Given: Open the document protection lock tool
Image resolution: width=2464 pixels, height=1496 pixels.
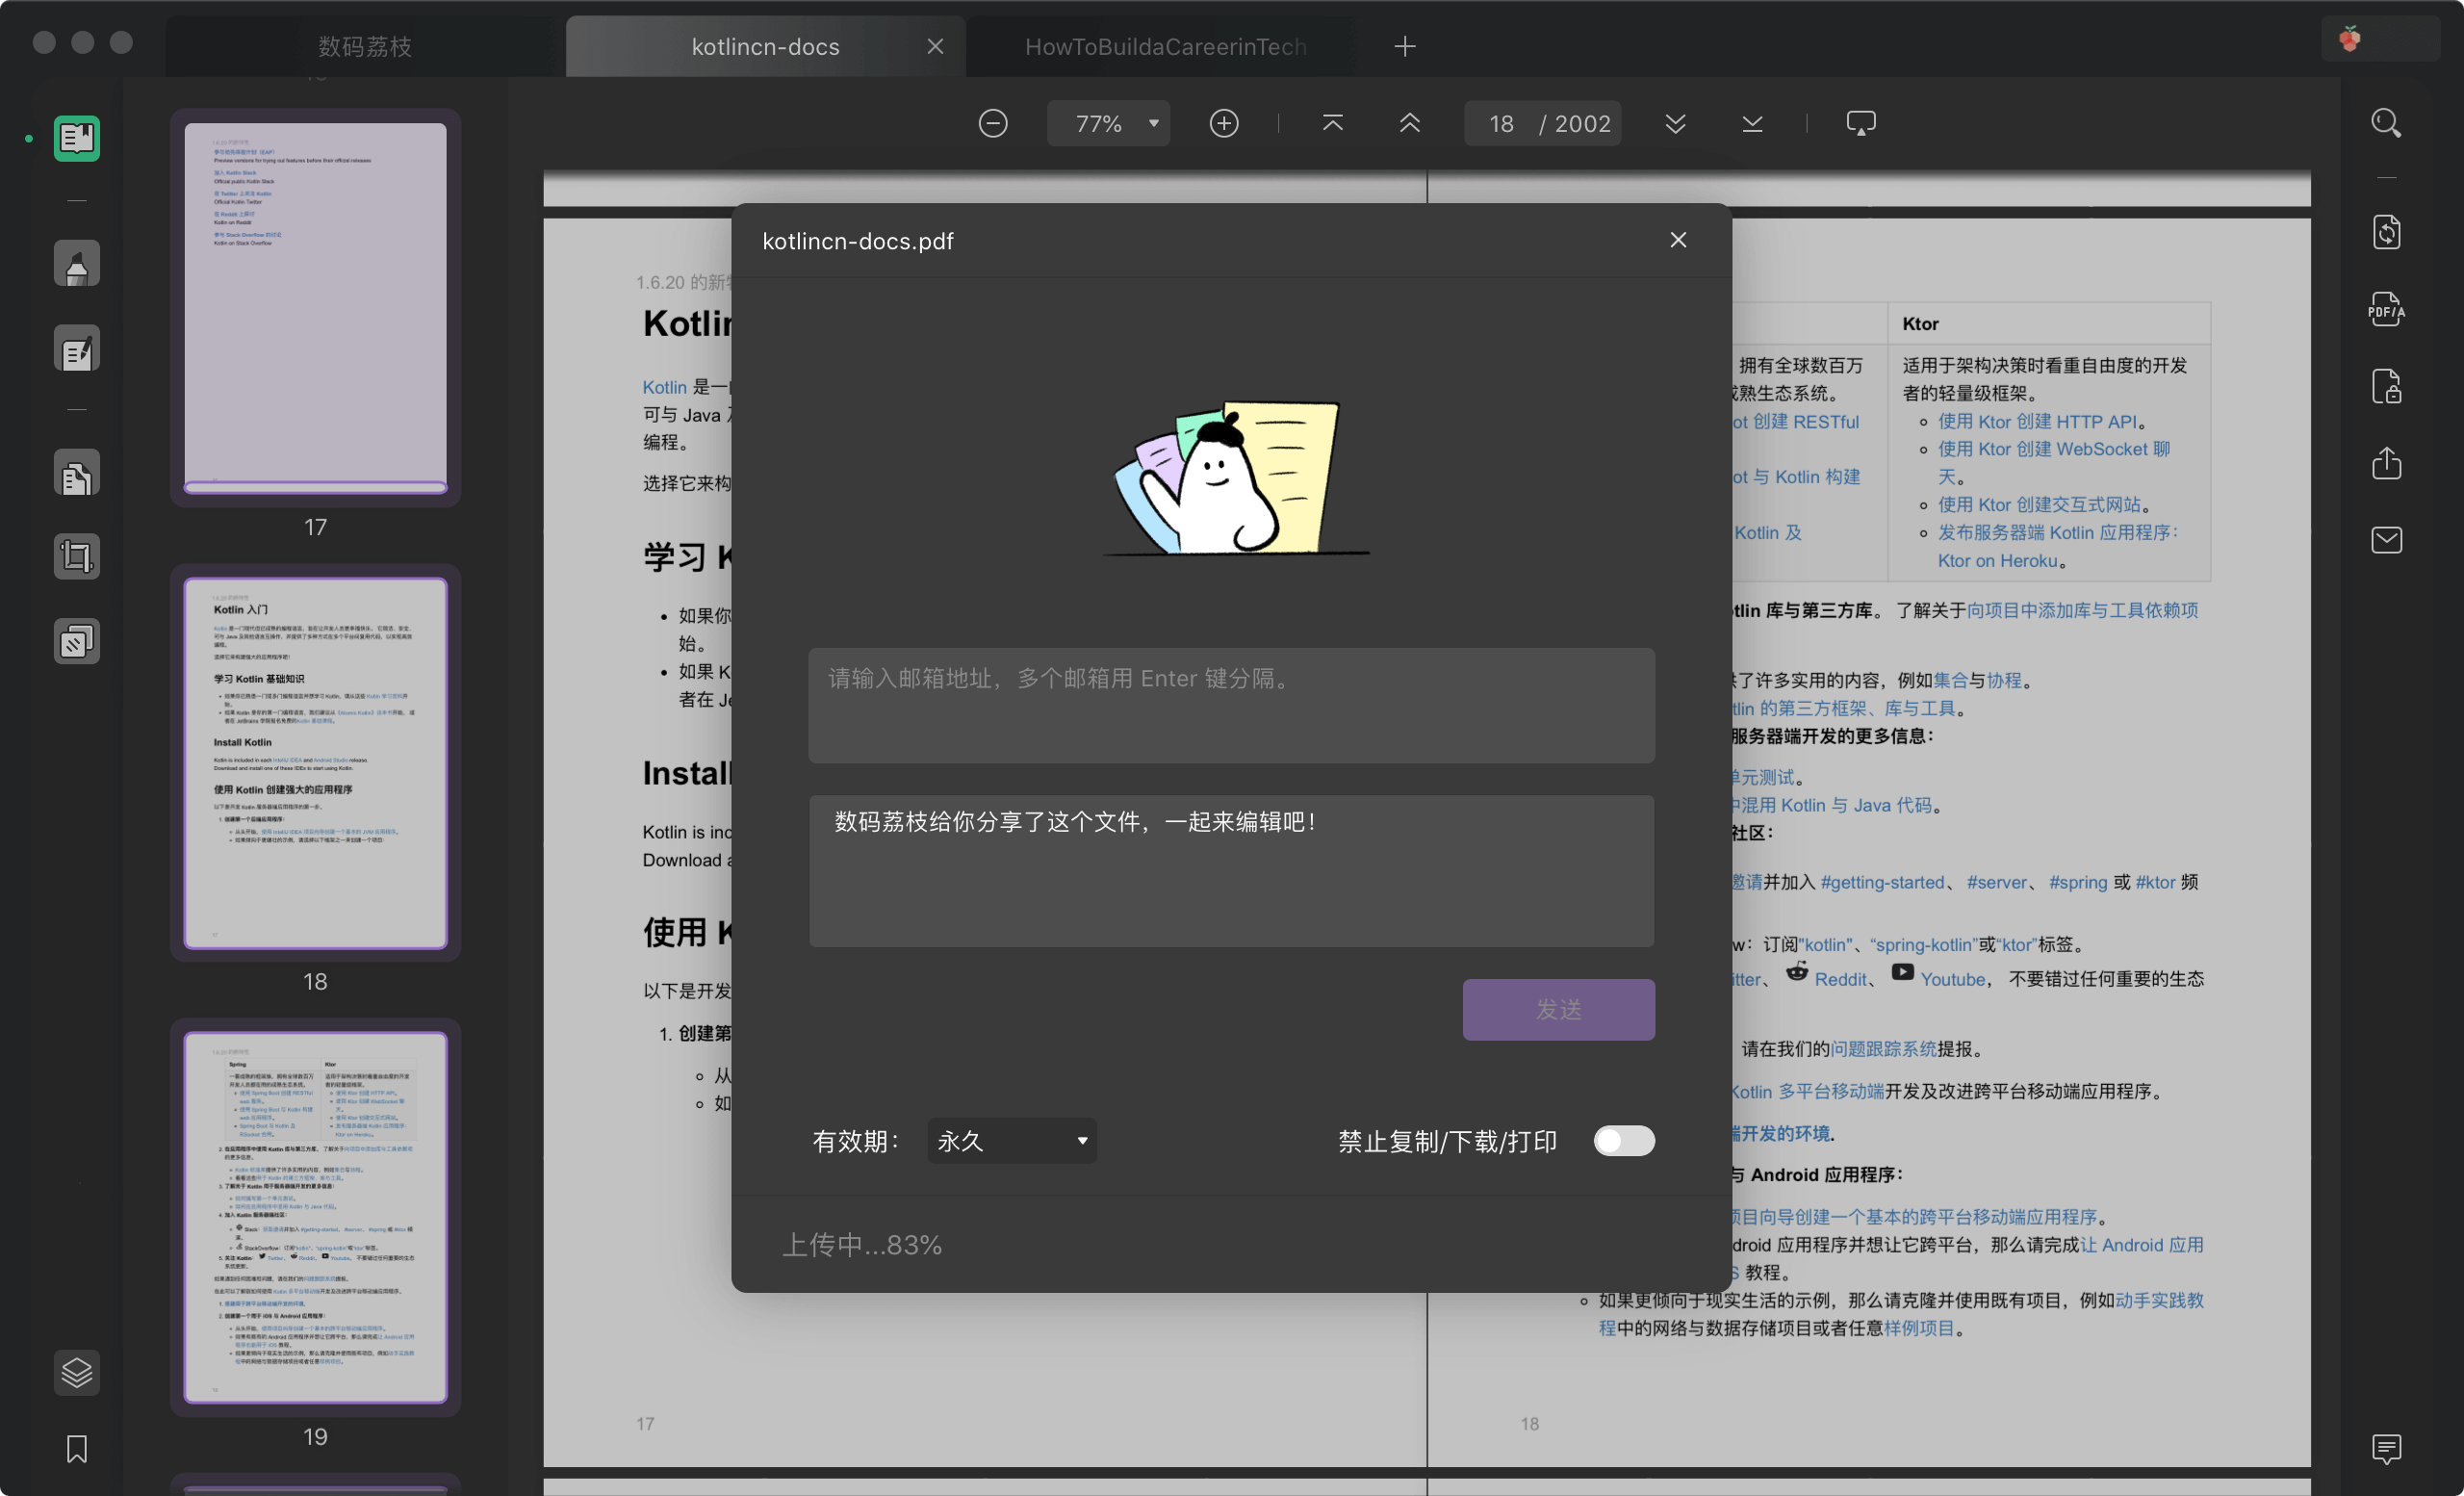Looking at the screenshot, I should point(2386,387).
